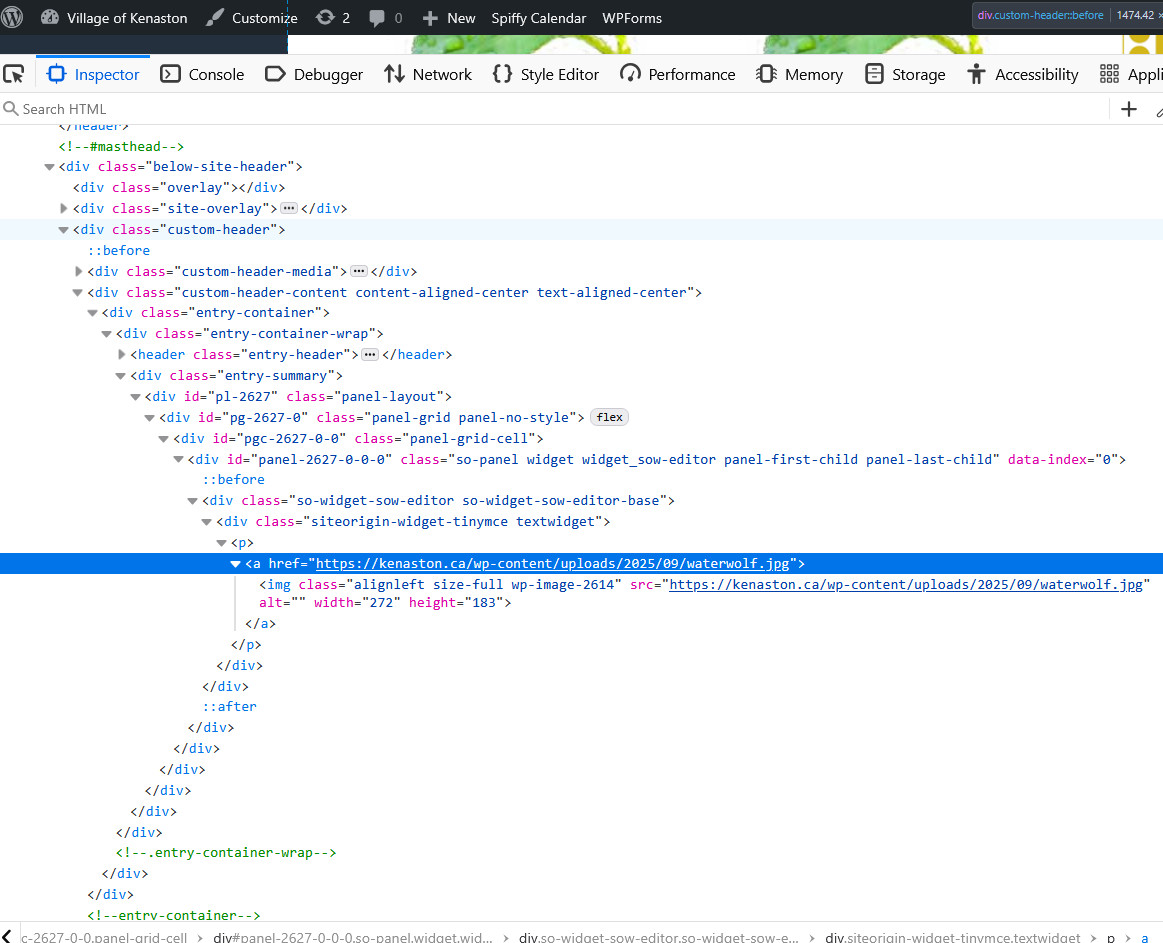This screenshot has height=943, width=1163.
Task: Toggle the flex badge on panel-grid
Action: coord(609,417)
